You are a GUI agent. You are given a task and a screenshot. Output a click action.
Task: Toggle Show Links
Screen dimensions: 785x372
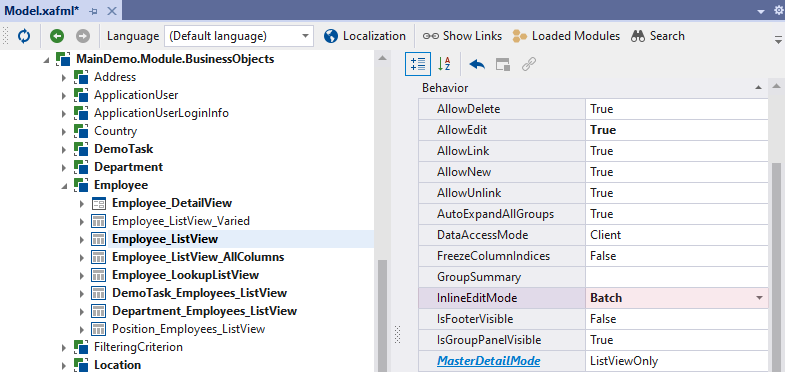(x=462, y=36)
